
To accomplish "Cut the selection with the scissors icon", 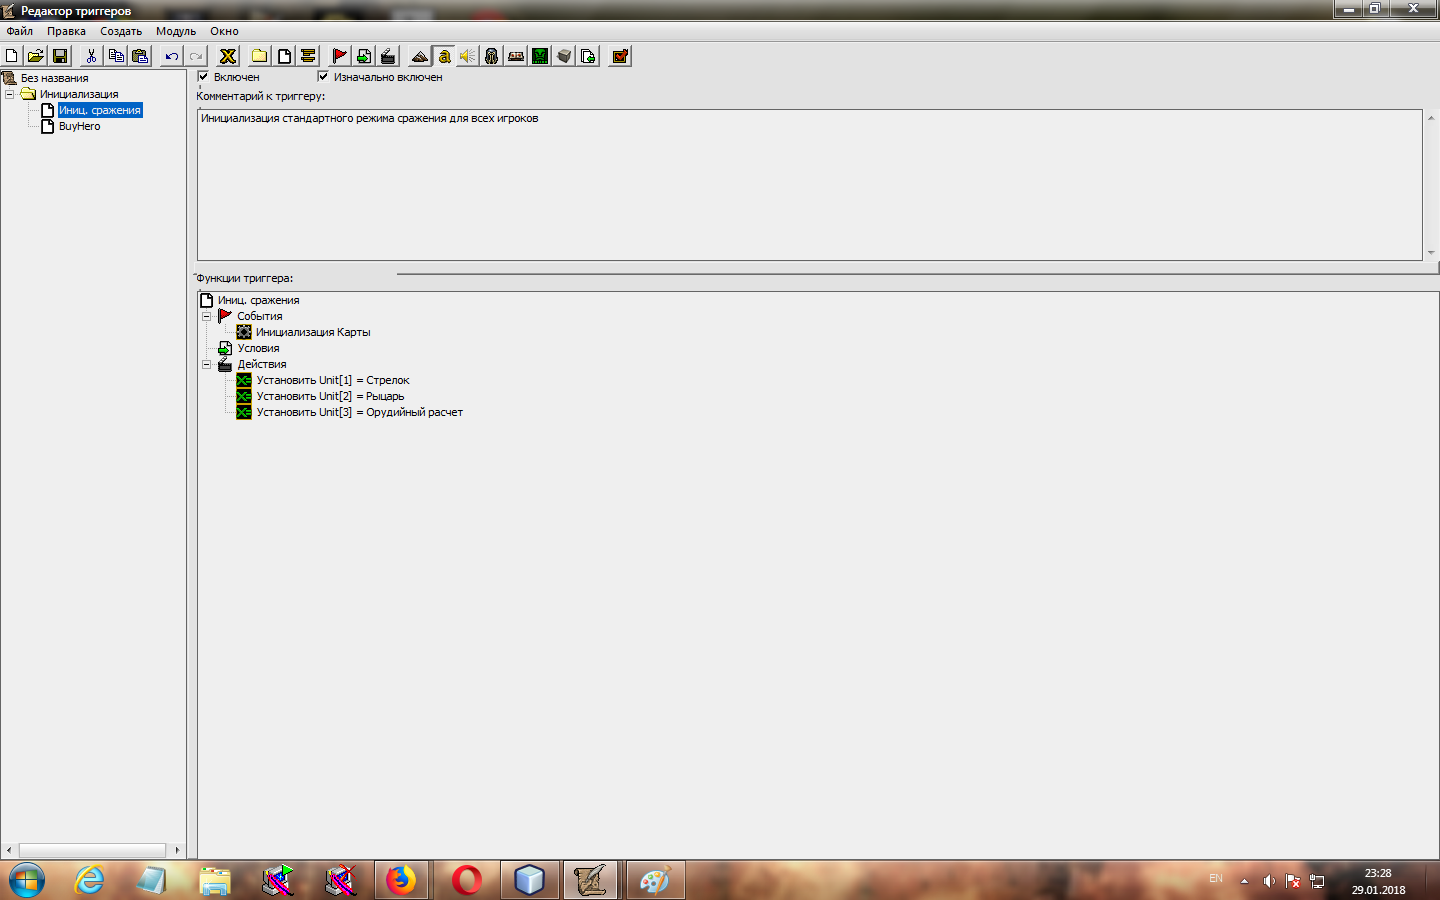I will (x=91, y=56).
